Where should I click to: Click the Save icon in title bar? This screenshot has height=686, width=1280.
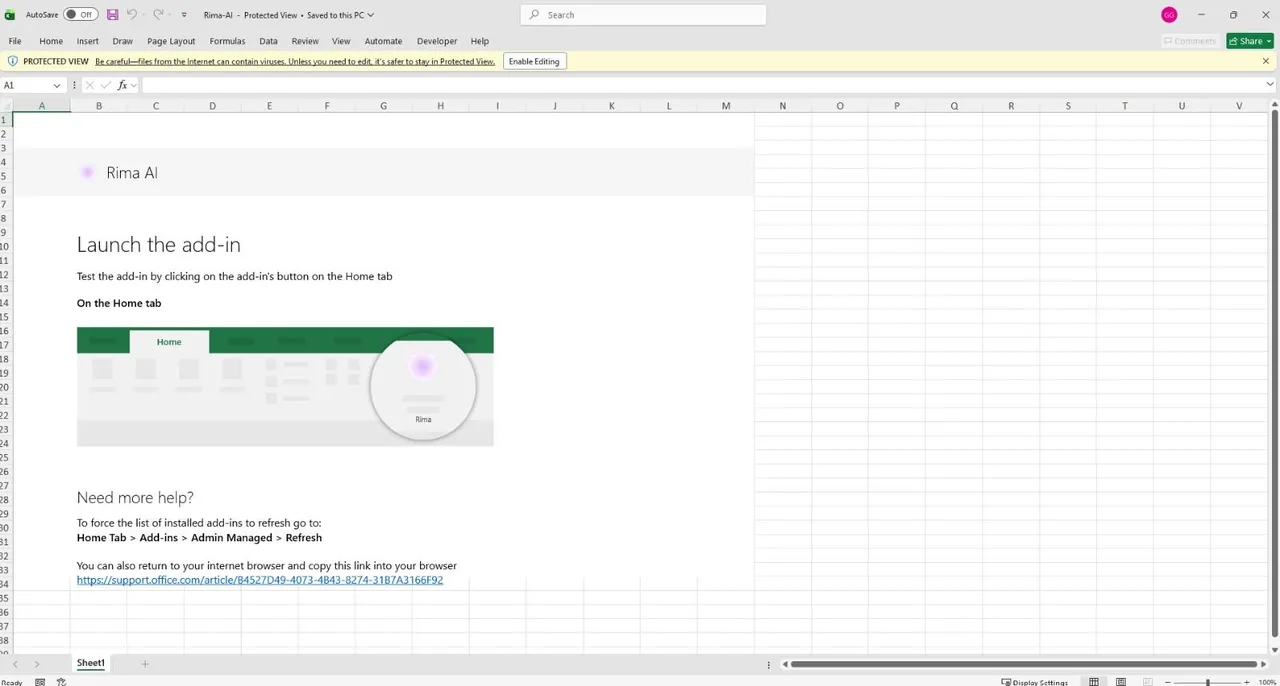[112, 15]
